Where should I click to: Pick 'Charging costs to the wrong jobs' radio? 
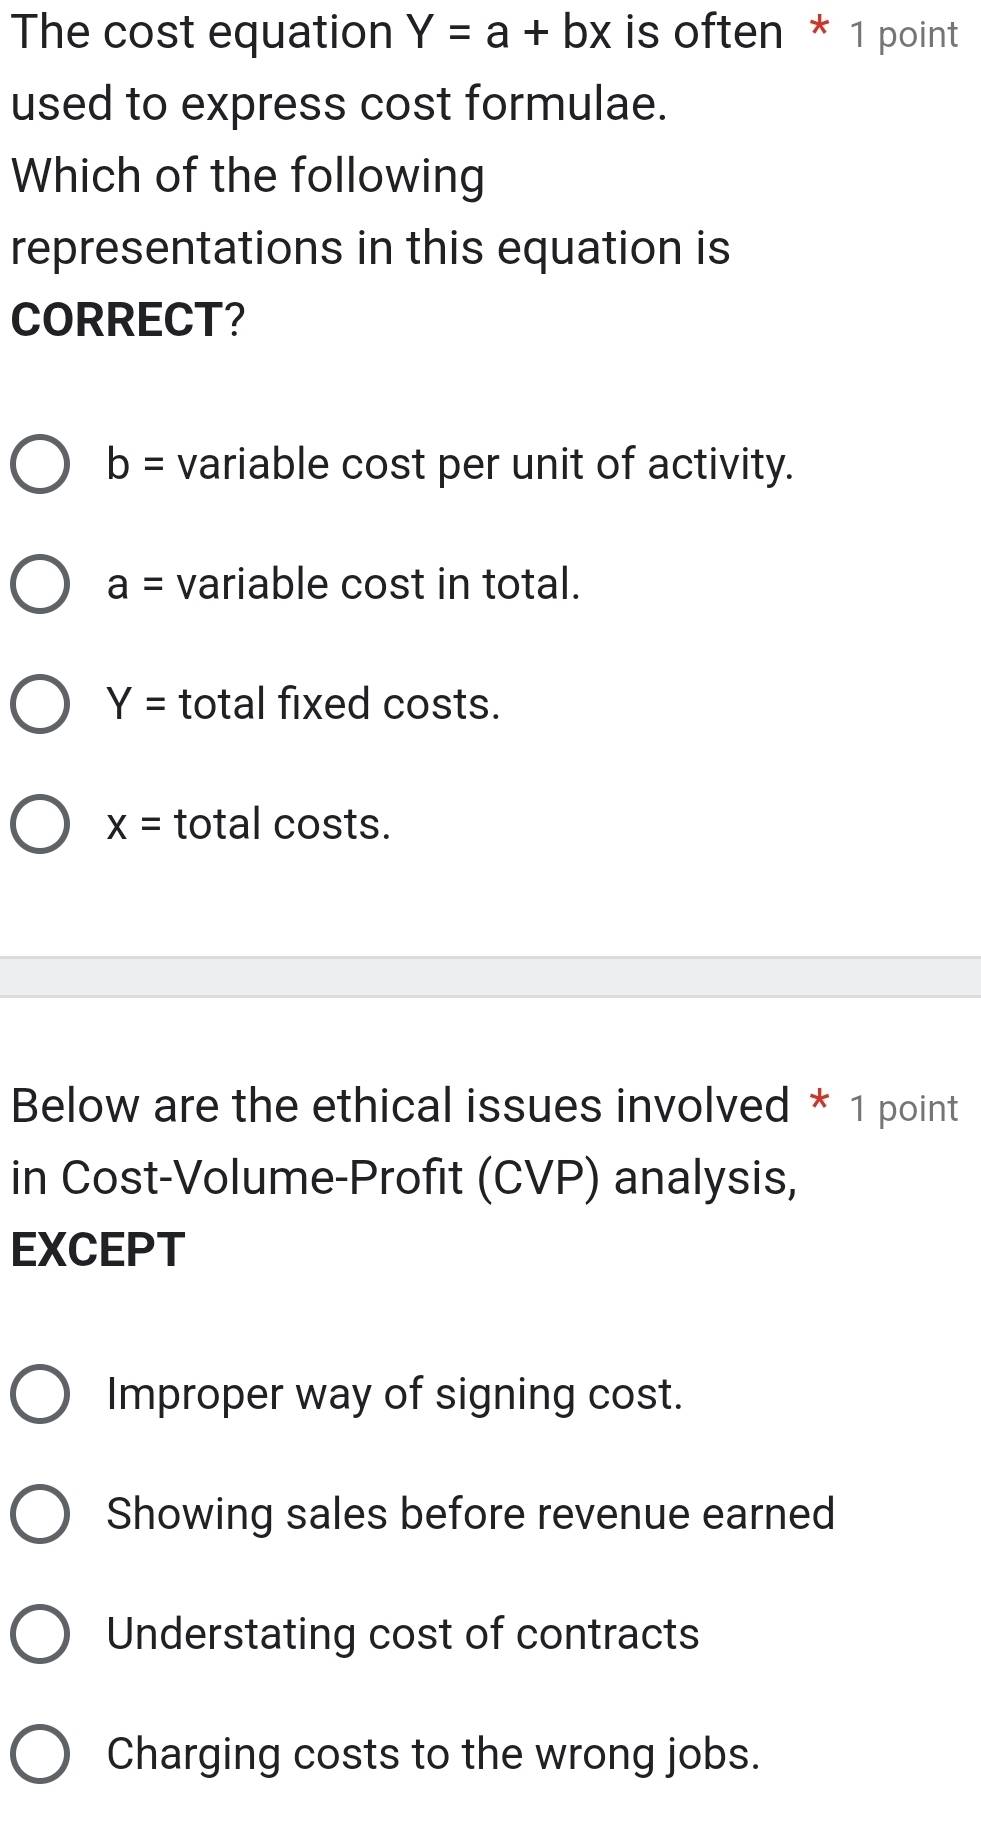tap(40, 1754)
